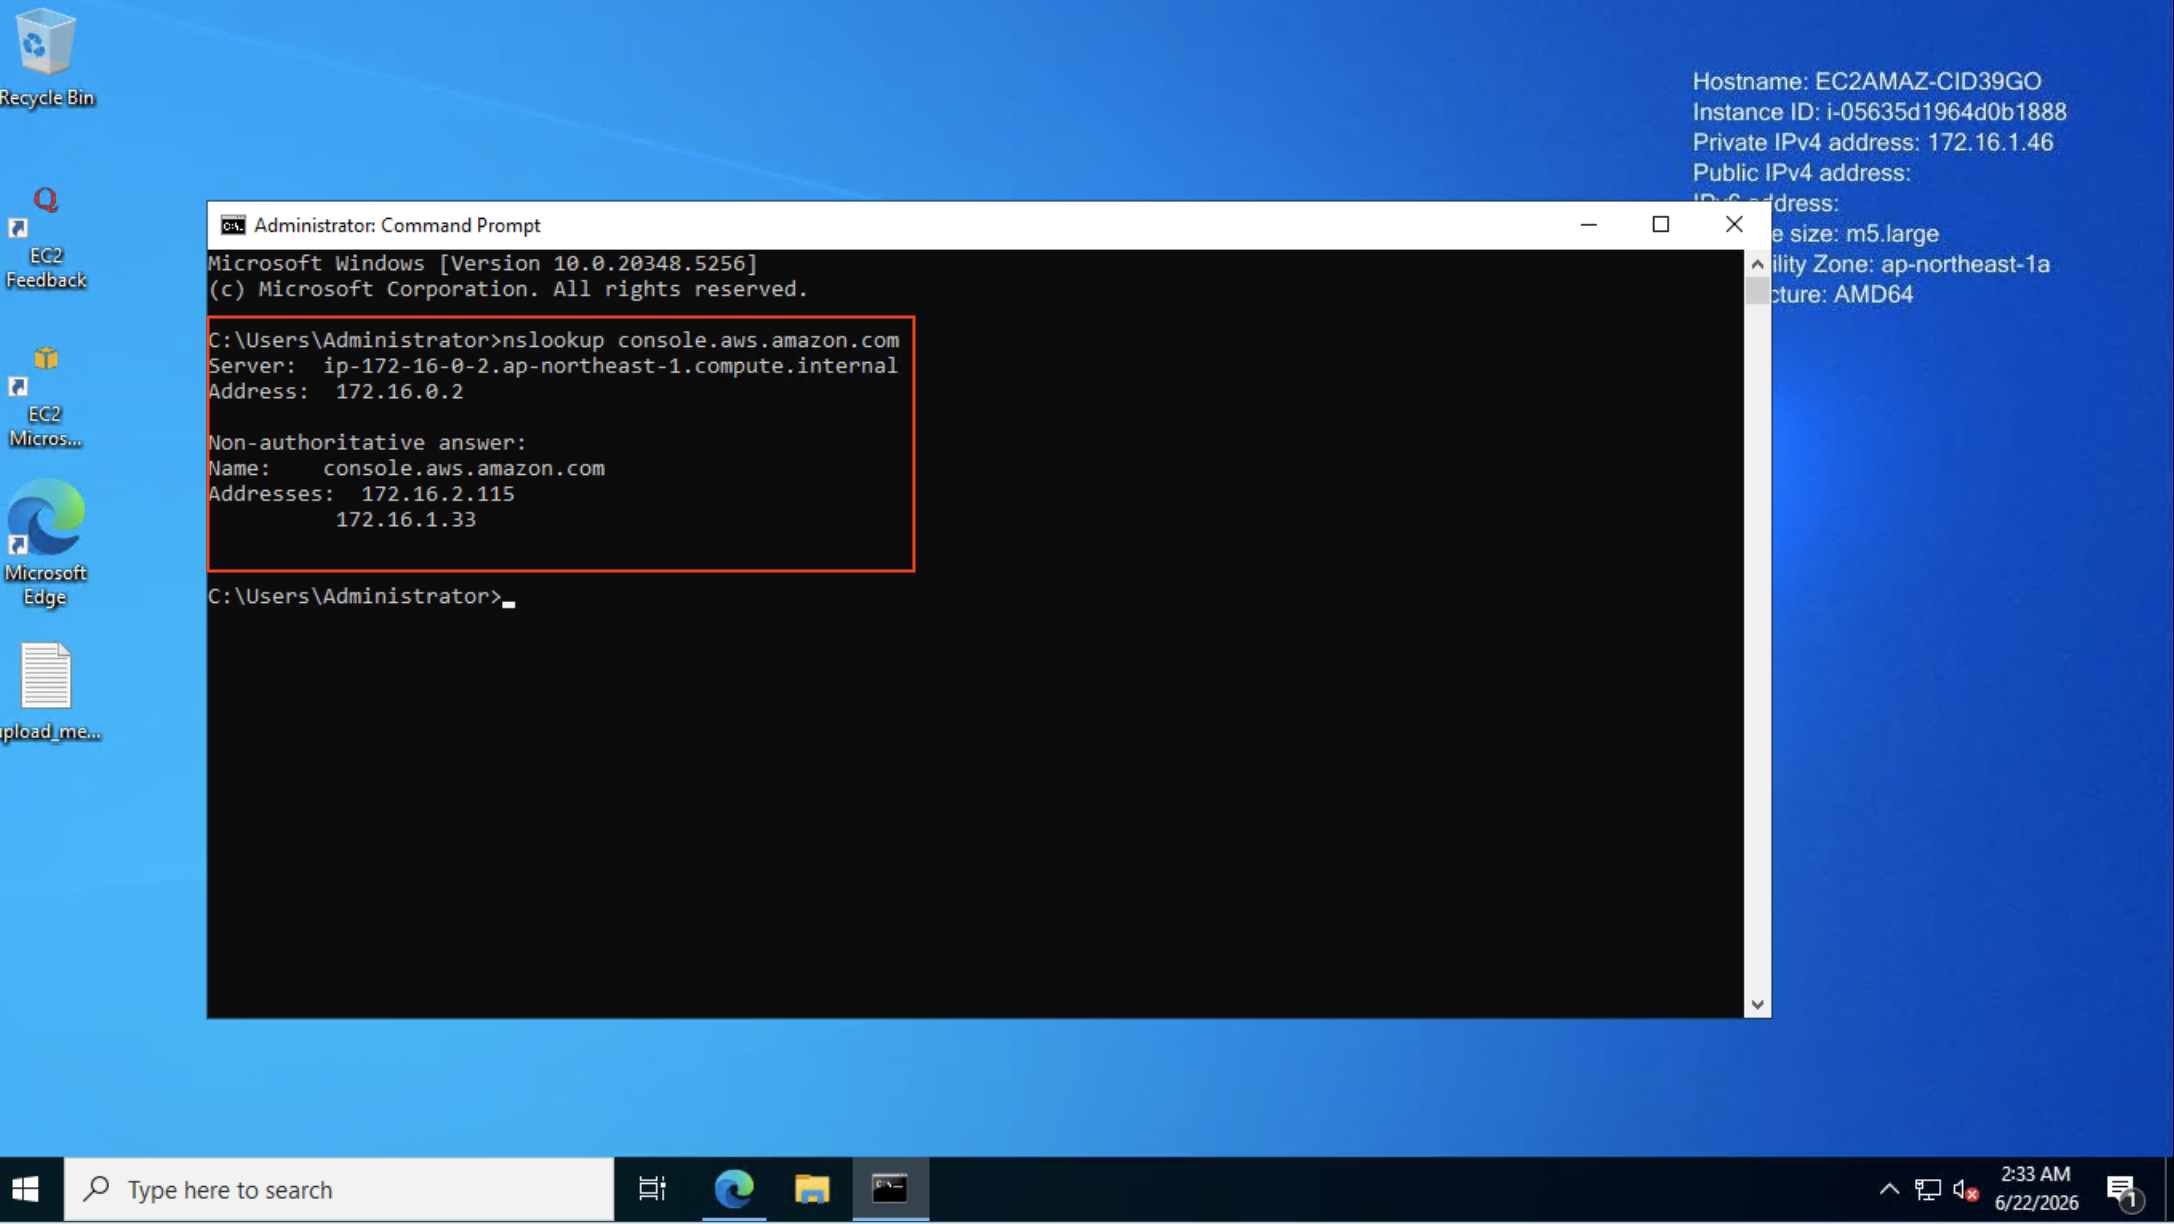Open File Explorer from the taskbar

(x=811, y=1189)
